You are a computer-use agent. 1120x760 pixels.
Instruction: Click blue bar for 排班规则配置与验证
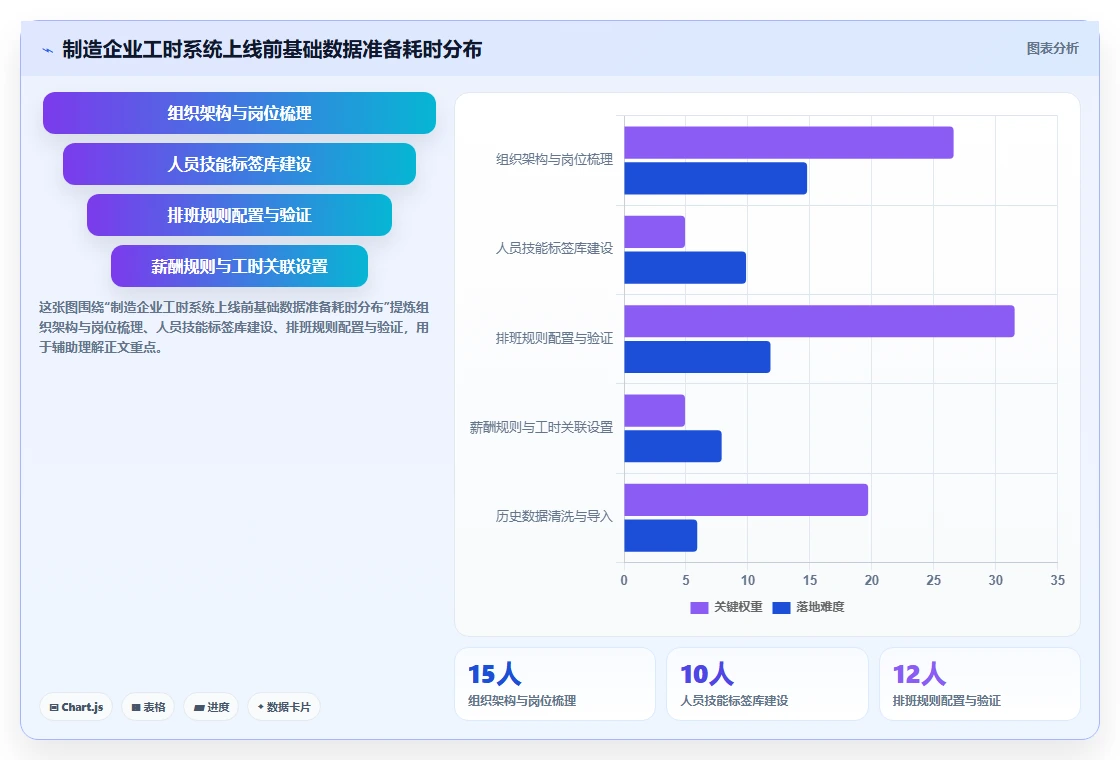coord(697,357)
